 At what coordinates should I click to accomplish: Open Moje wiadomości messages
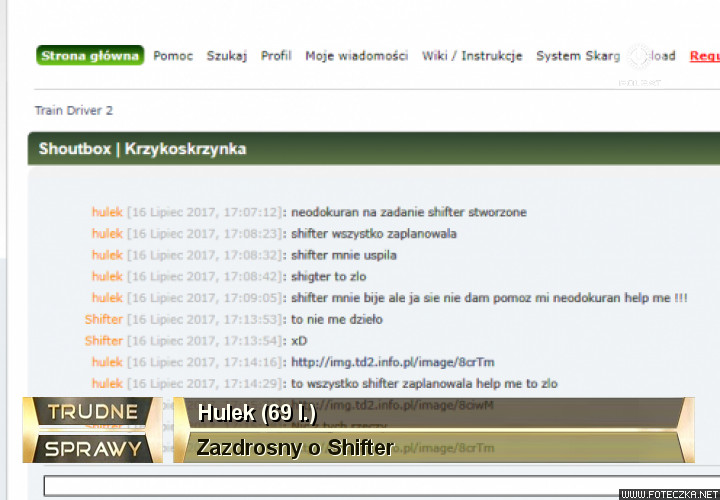pos(357,56)
